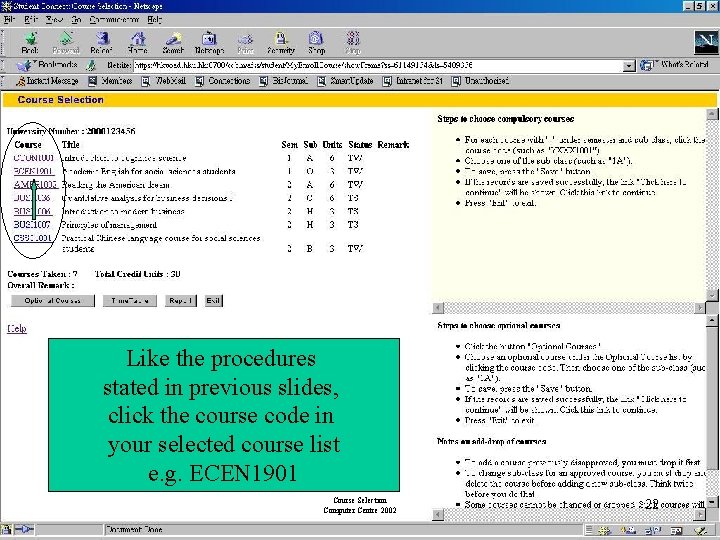
Task: Click the page location proxy icon beside Netsite
Action: click(x=92, y=65)
